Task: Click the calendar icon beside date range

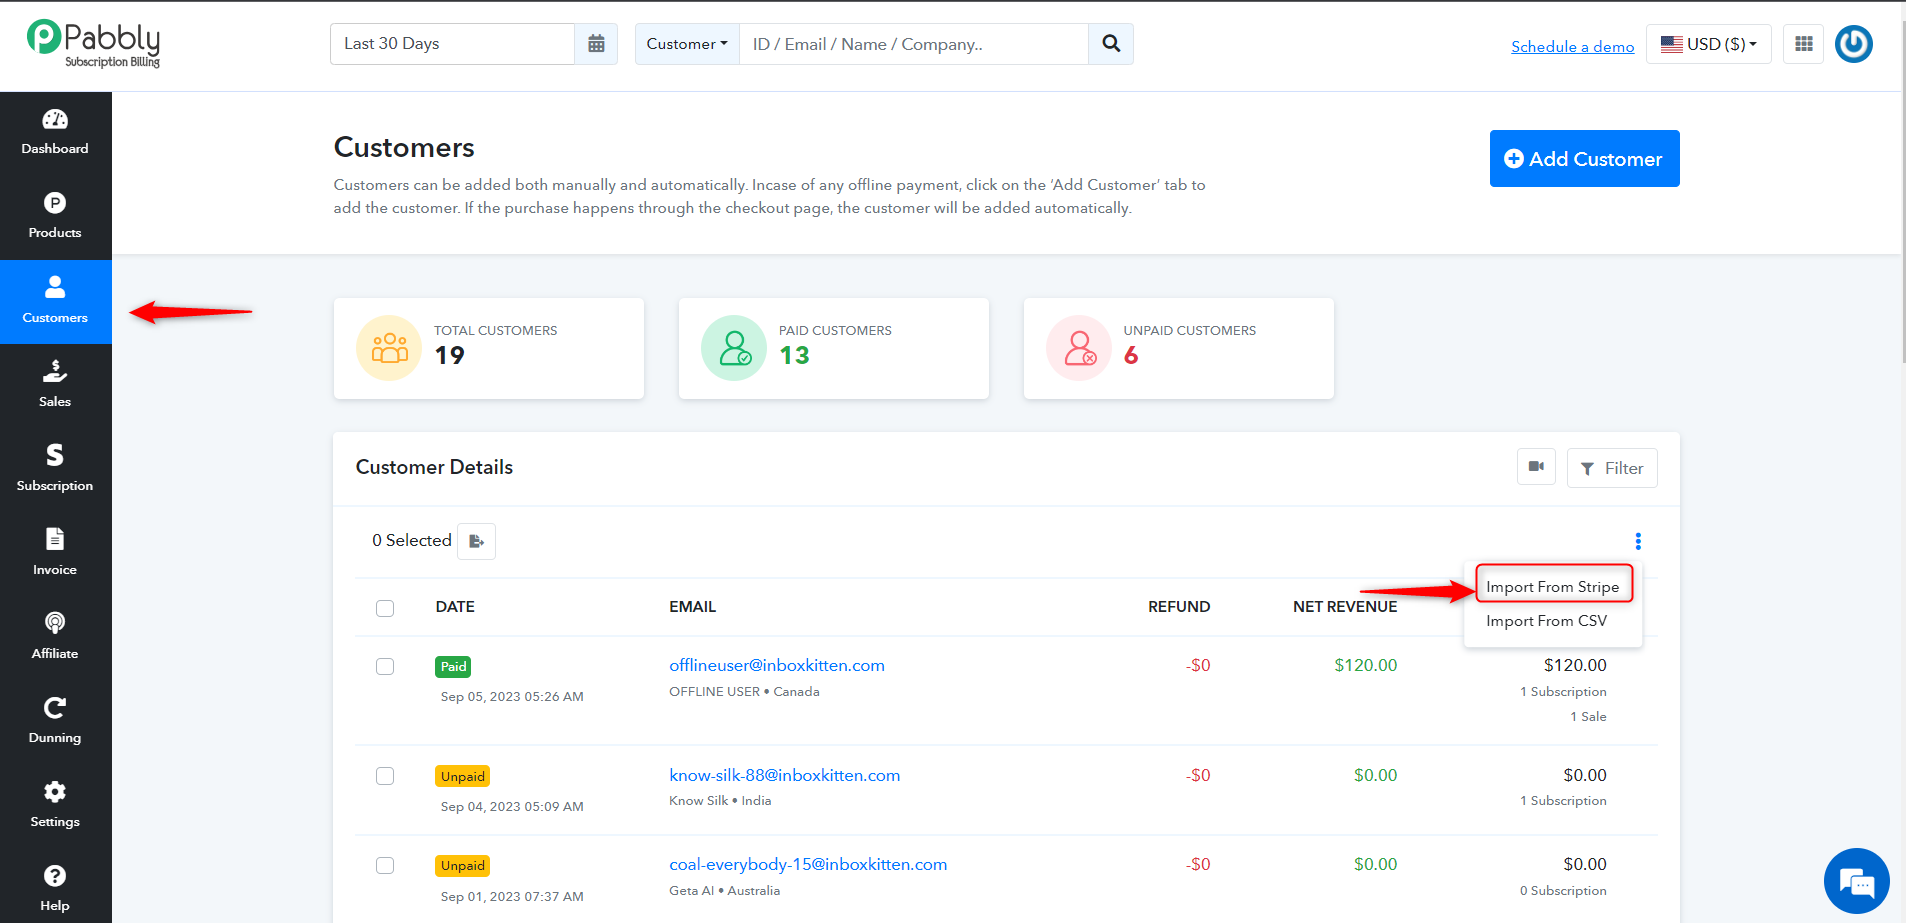Action: [596, 44]
